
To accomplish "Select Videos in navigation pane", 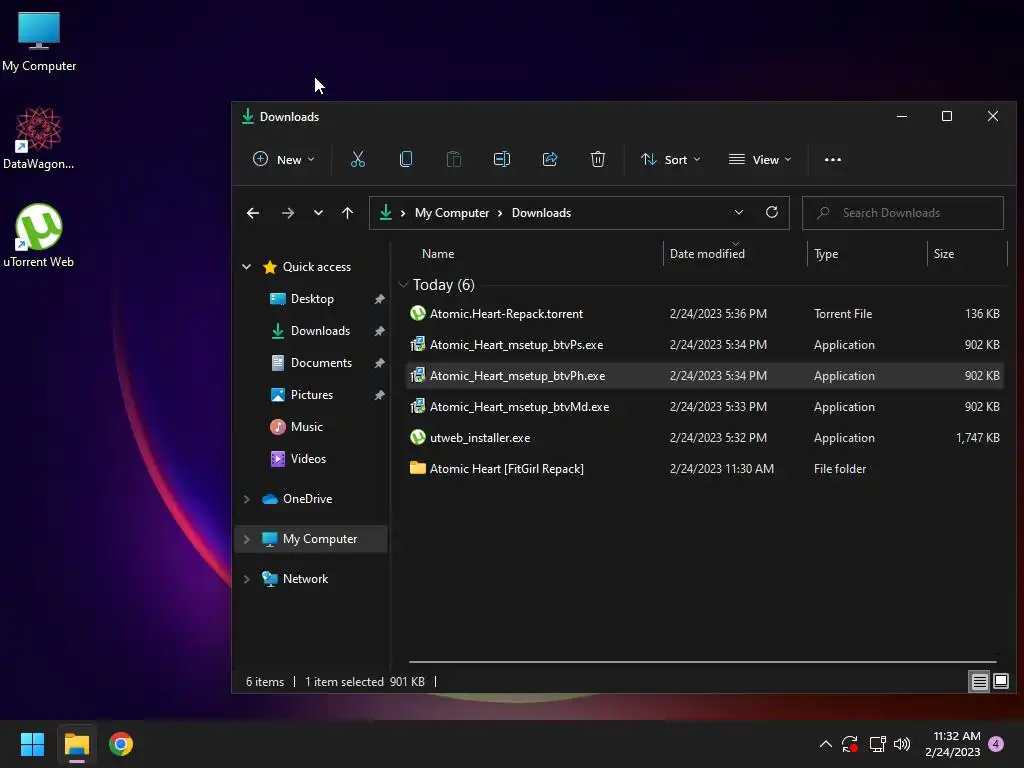I will (308, 458).
